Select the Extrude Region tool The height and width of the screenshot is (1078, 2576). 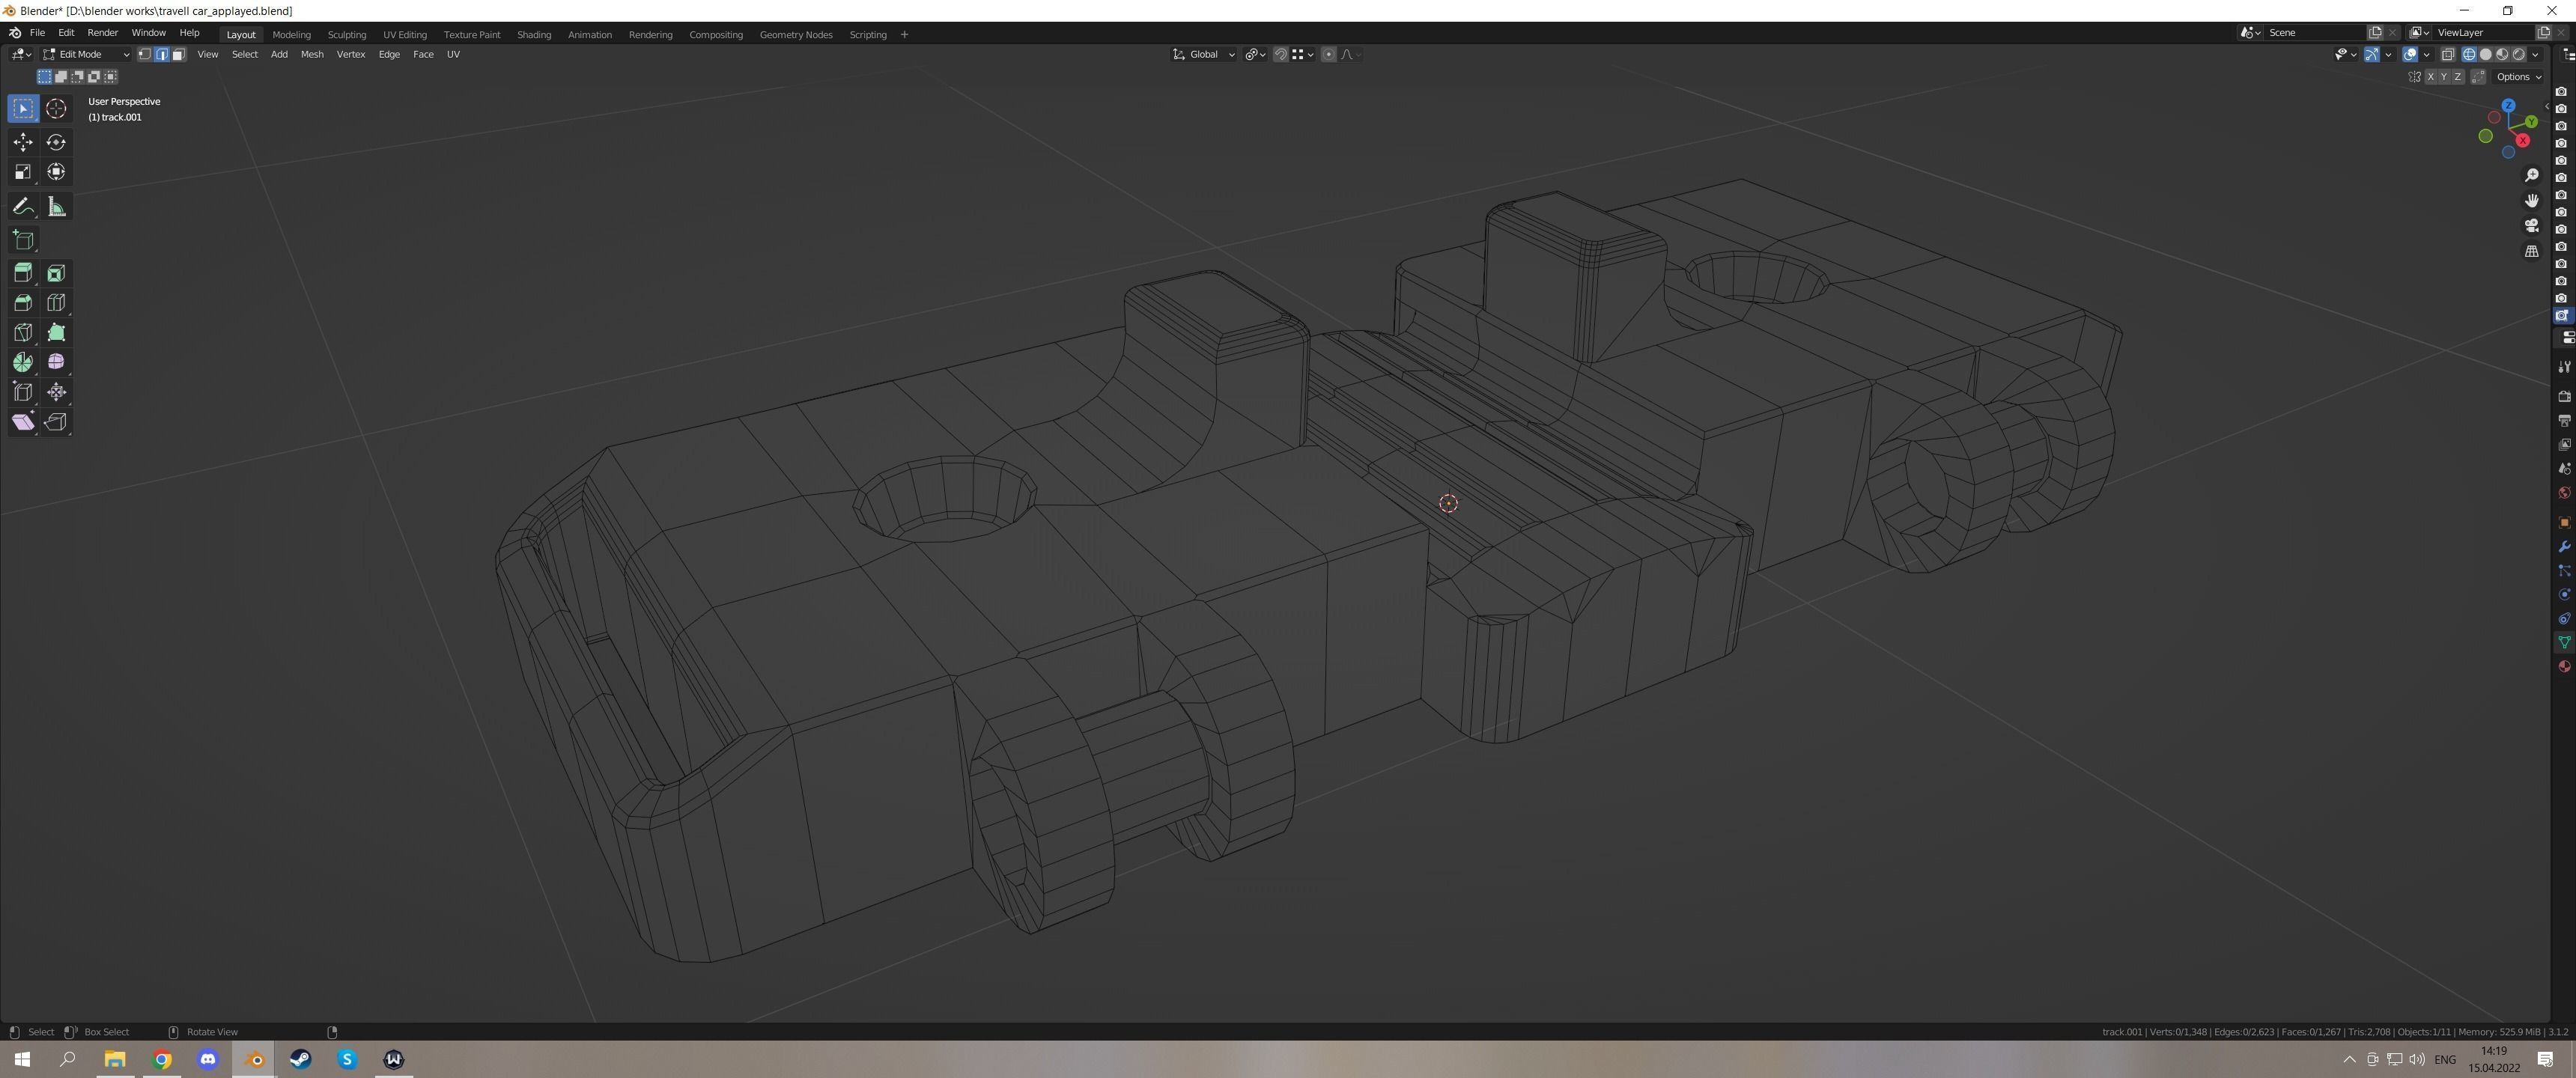[x=23, y=273]
